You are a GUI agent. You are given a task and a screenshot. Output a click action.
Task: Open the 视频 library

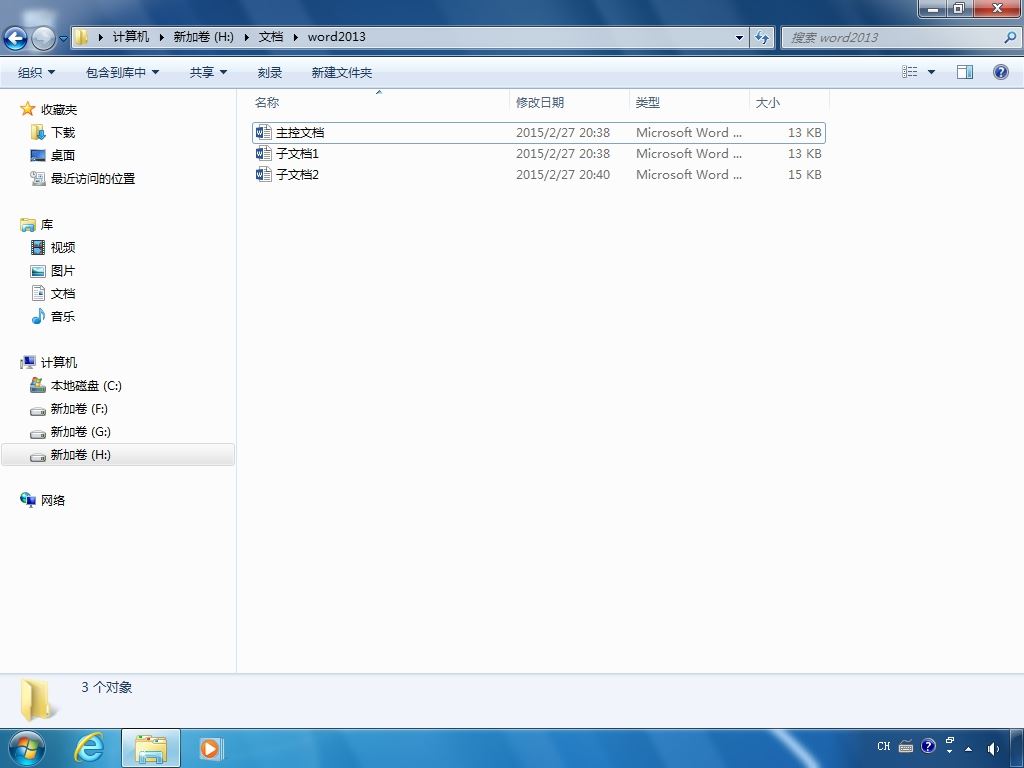click(63, 248)
